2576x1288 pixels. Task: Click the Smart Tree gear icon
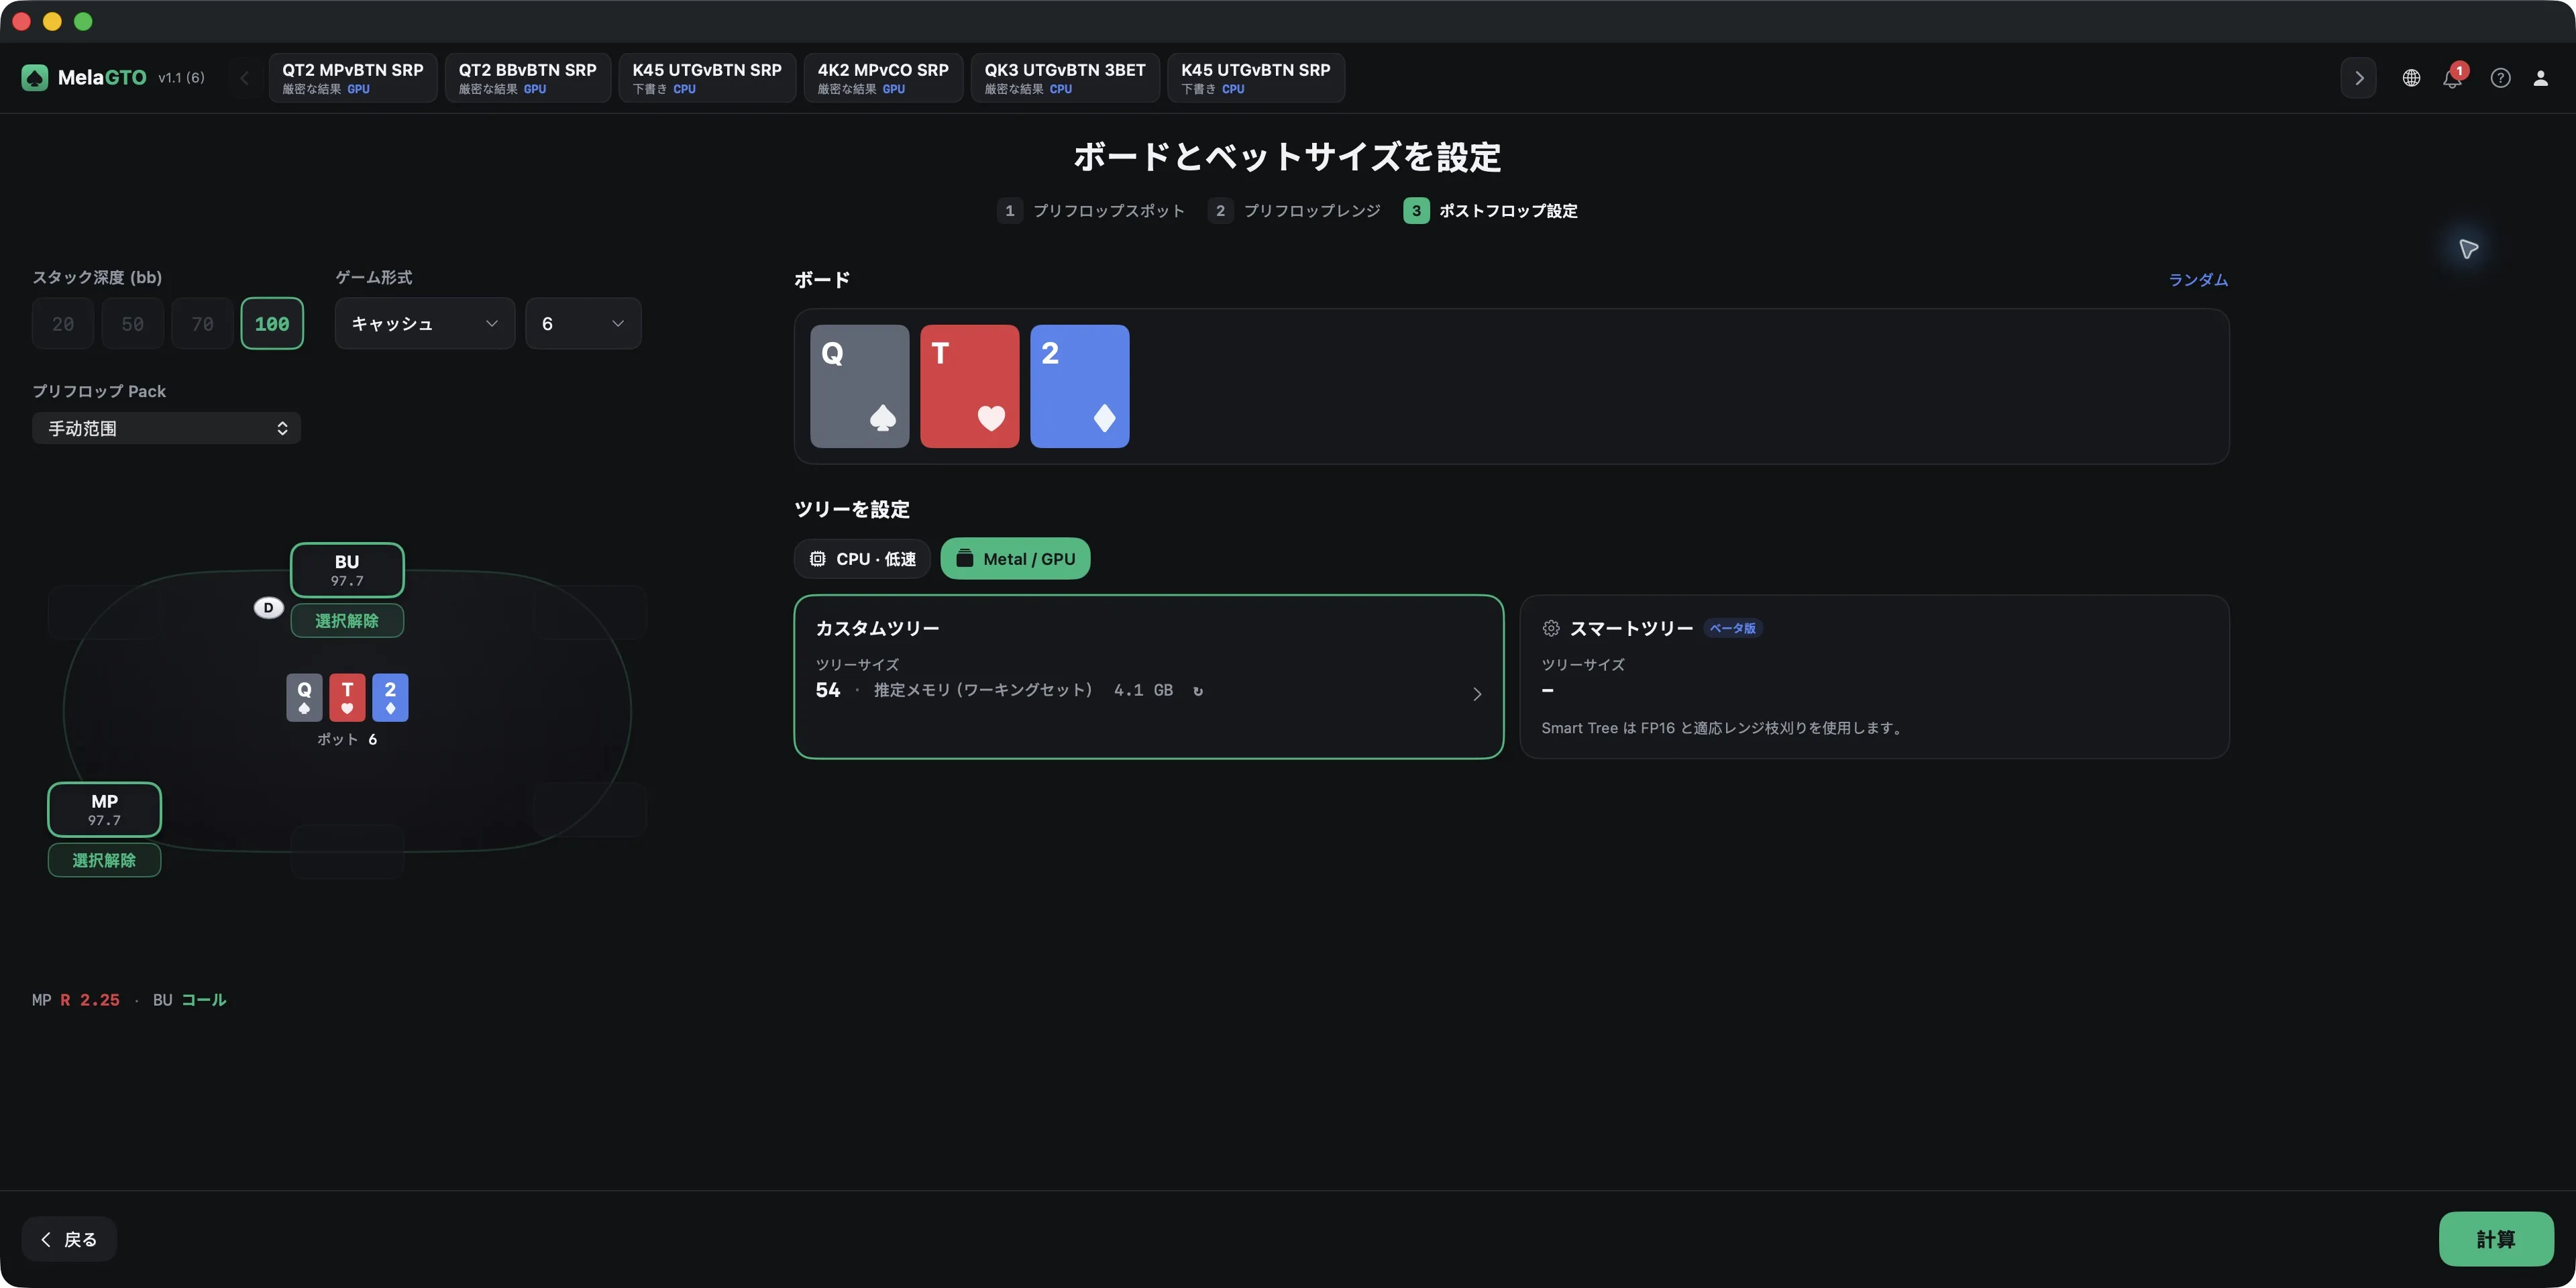click(x=1551, y=628)
